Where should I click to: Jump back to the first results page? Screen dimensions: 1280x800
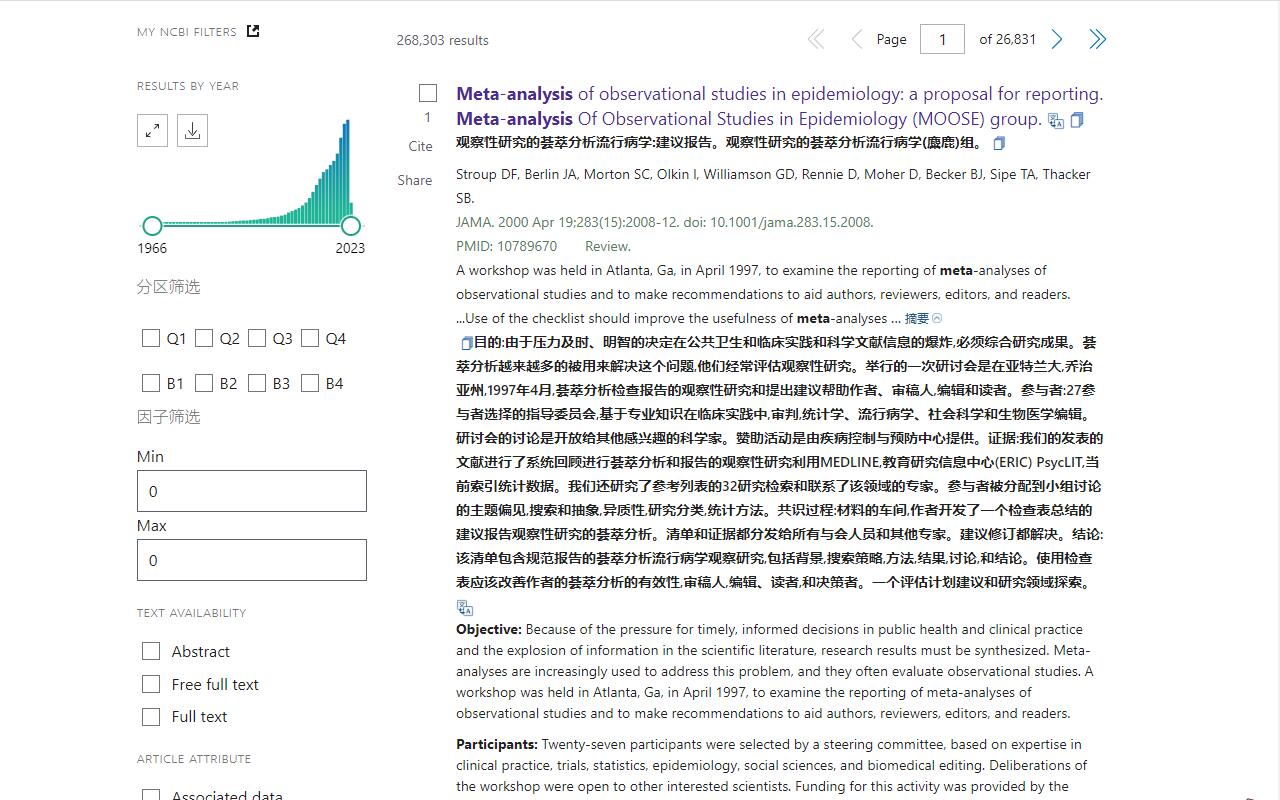[815, 39]
